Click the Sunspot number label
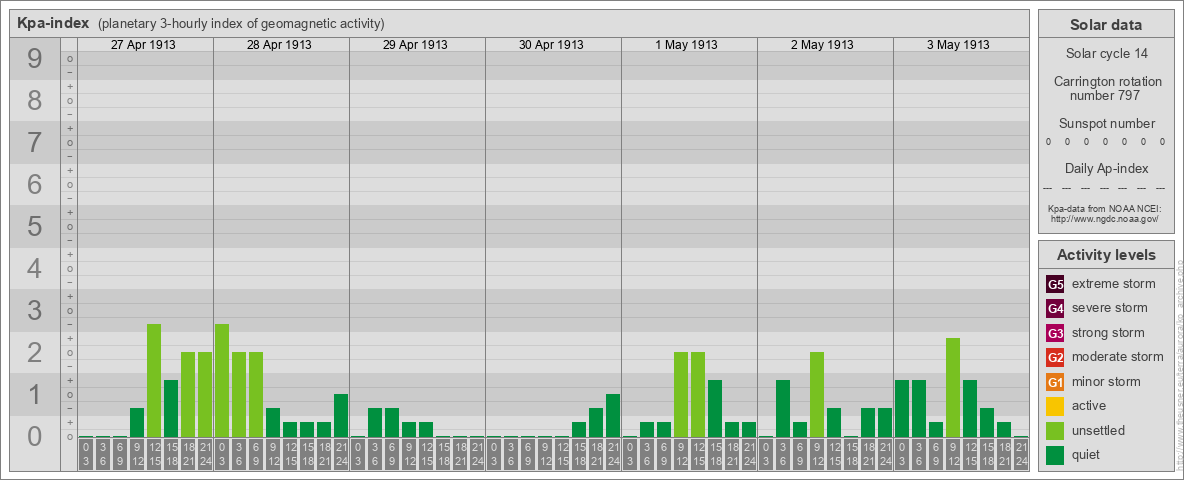The image size is (1184, 480). point(1105,124)
